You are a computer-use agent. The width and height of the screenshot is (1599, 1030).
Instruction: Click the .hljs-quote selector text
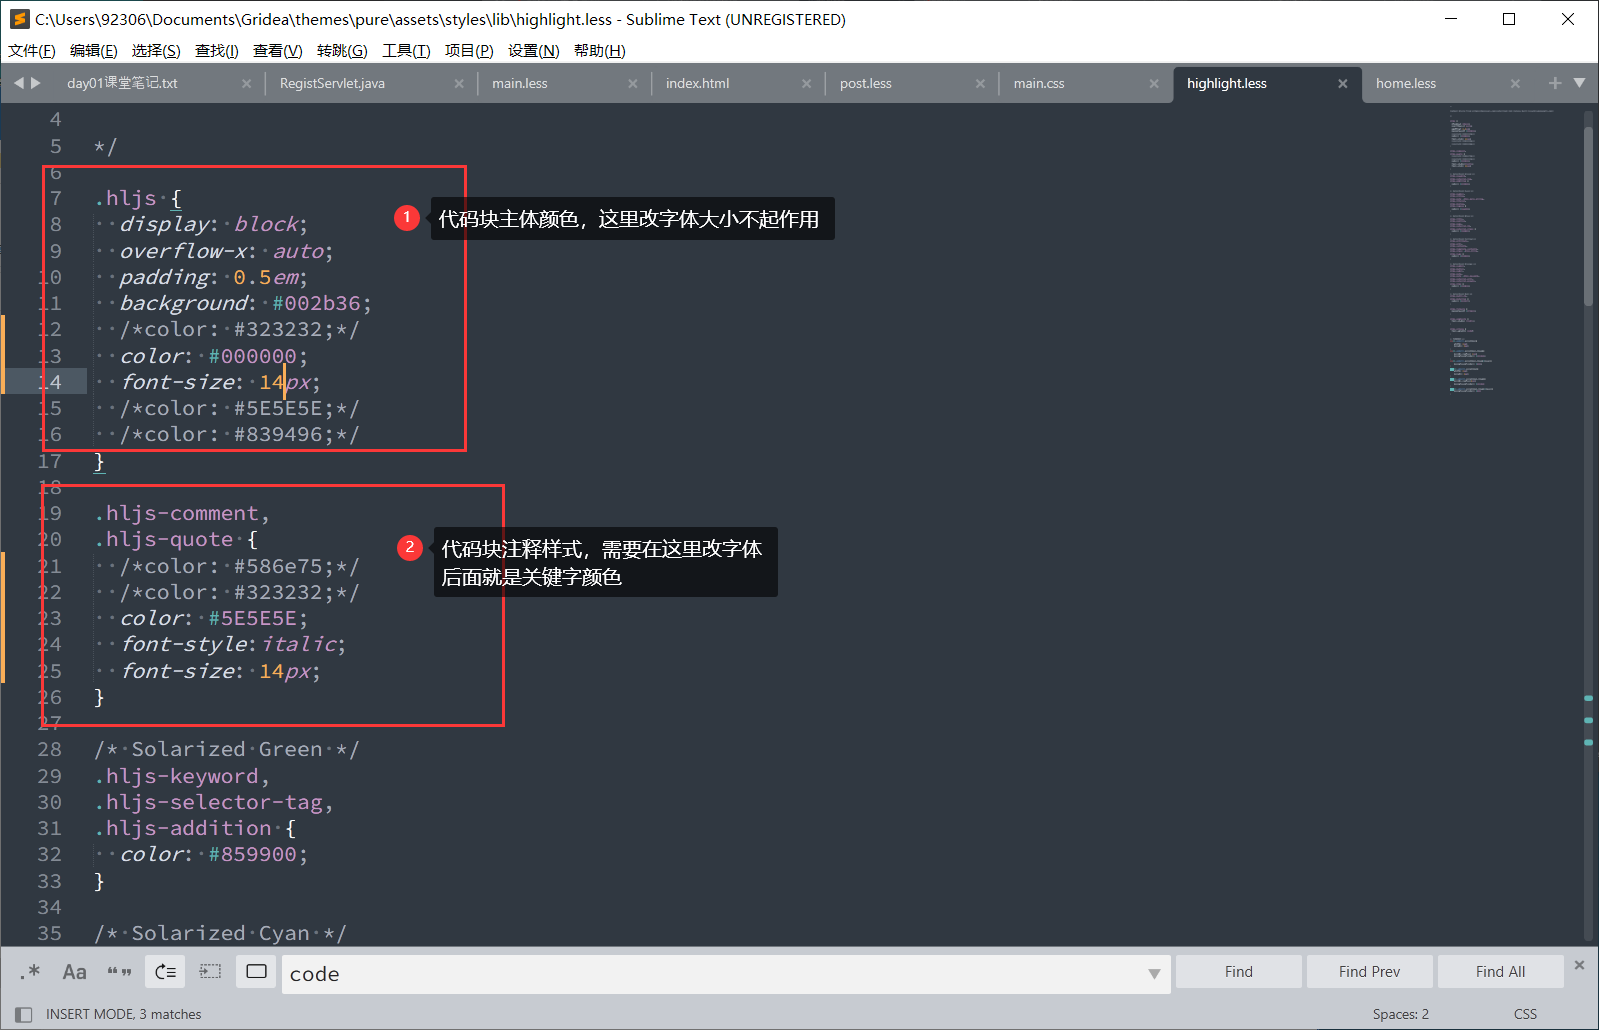pos(164,539)
